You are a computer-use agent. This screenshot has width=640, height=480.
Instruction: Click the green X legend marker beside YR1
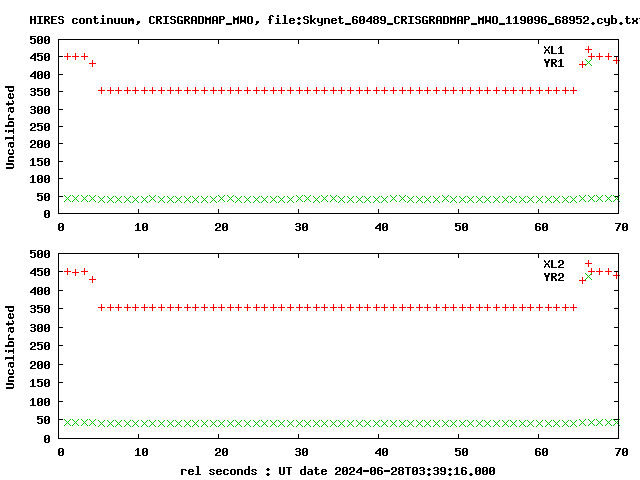(x=588, y=62)
